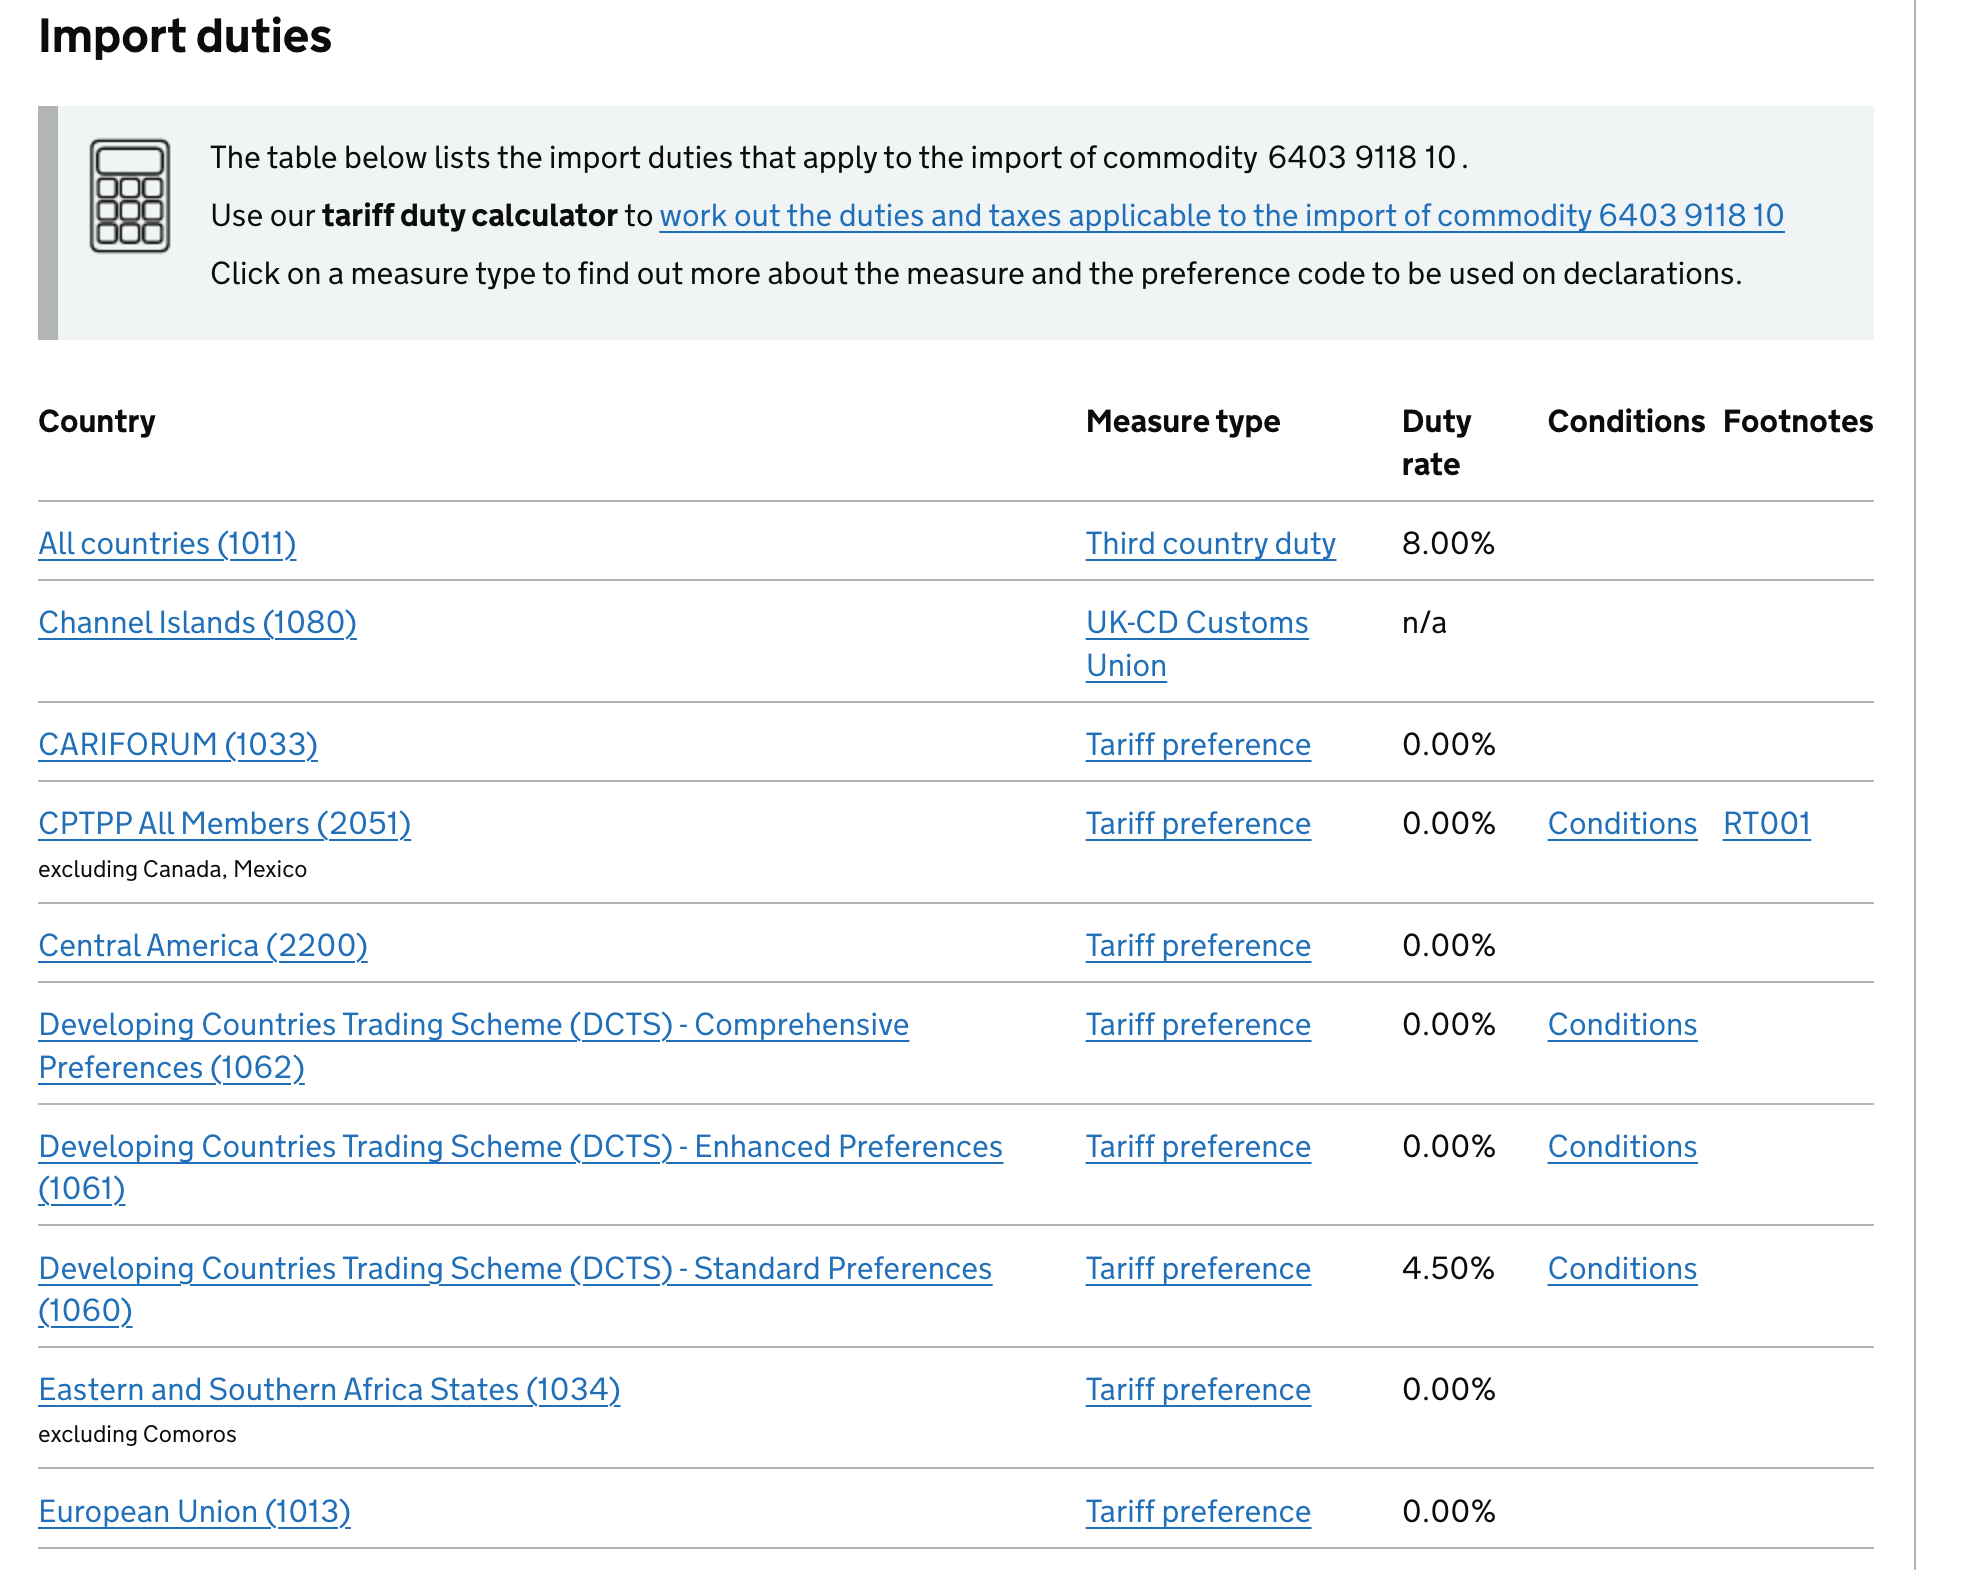View Conditions for DCTS Standard Preferences

tap(1621, 1268)
